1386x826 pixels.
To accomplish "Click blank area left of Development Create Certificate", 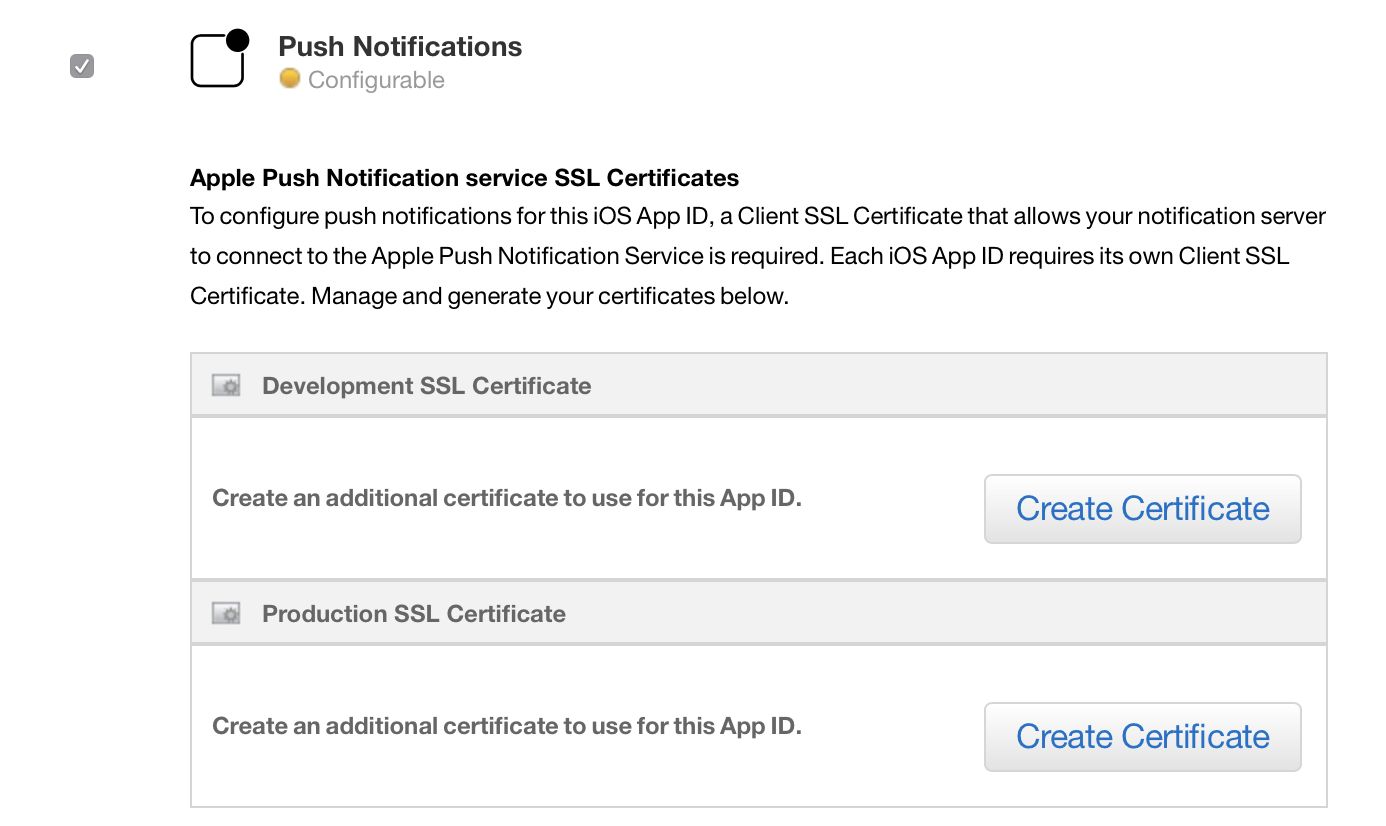I will click(890, 540).
